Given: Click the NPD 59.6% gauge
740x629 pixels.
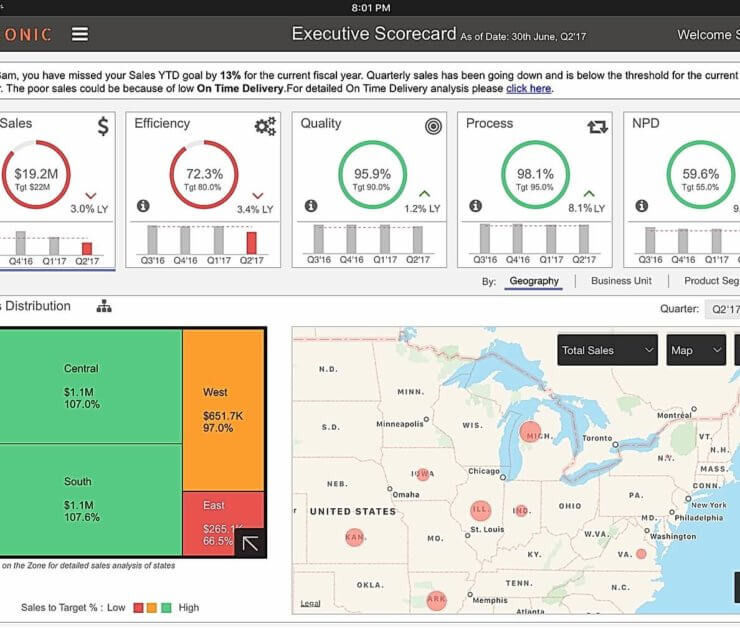Looking at the screenshot, I should [701, 175].
